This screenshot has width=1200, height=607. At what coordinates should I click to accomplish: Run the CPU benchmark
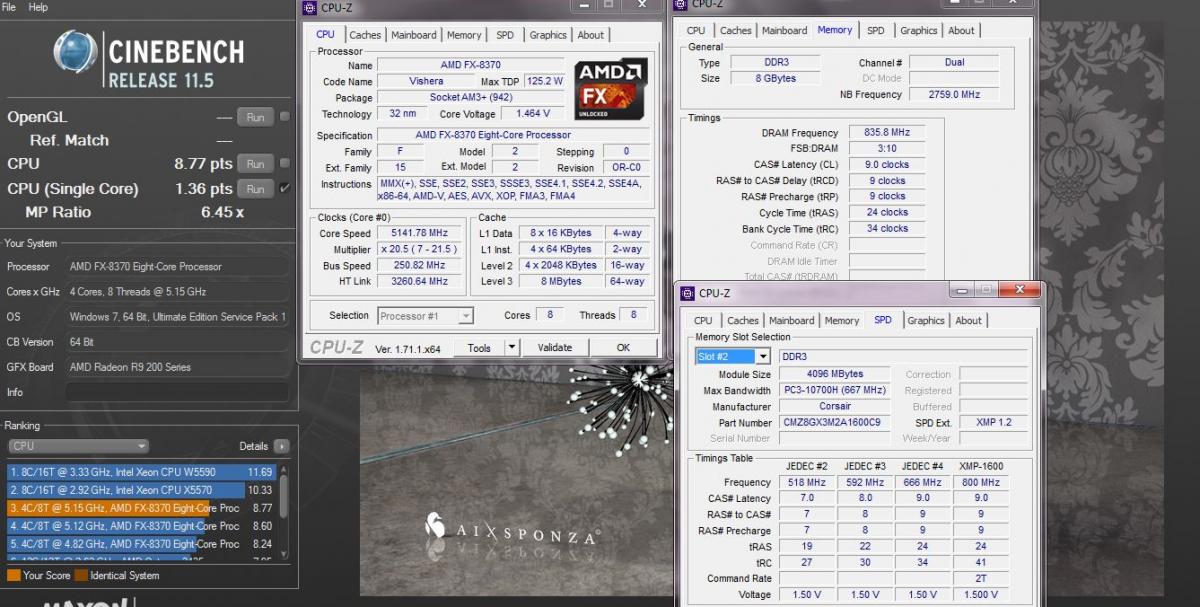click(255, 163)
